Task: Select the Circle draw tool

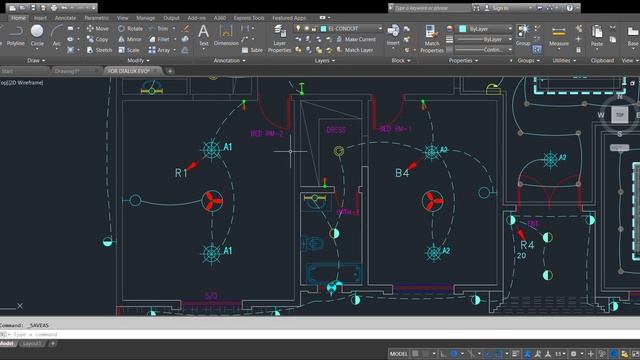Action: pyautogui.click(x=37, y=35)
